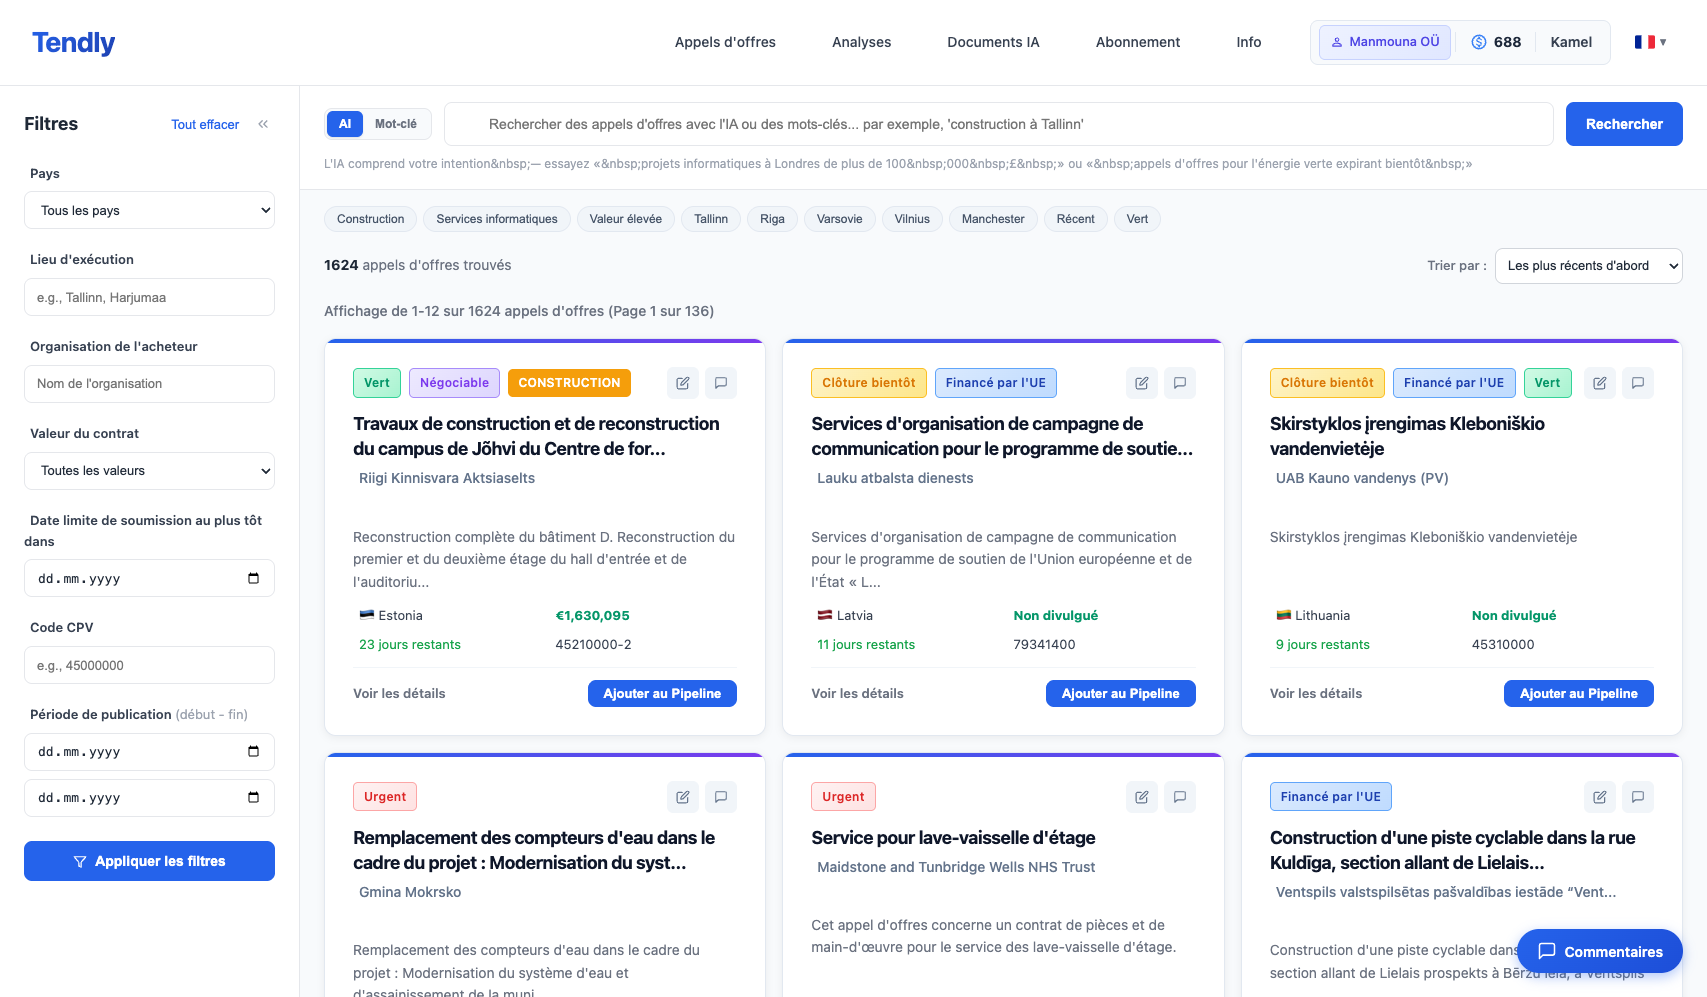Toggle the Vert quick filter chip
Viewport: 1707px width, 997px height.
(x=1137, y=219)
